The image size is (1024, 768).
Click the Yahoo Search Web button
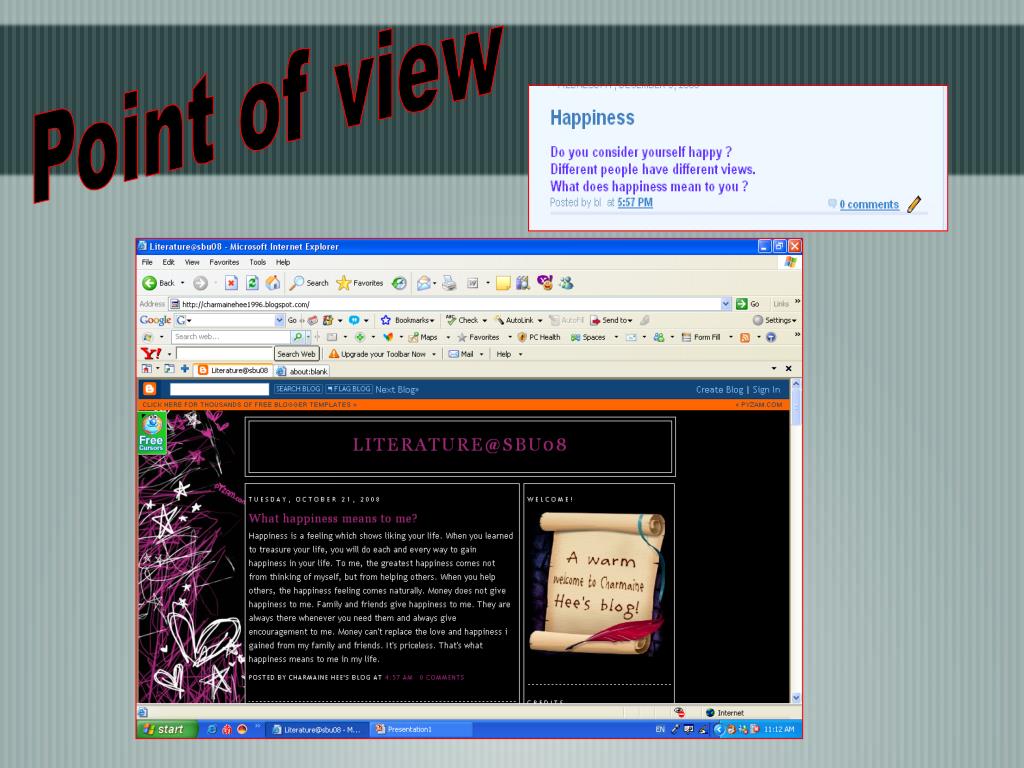(x=296, y=353)
